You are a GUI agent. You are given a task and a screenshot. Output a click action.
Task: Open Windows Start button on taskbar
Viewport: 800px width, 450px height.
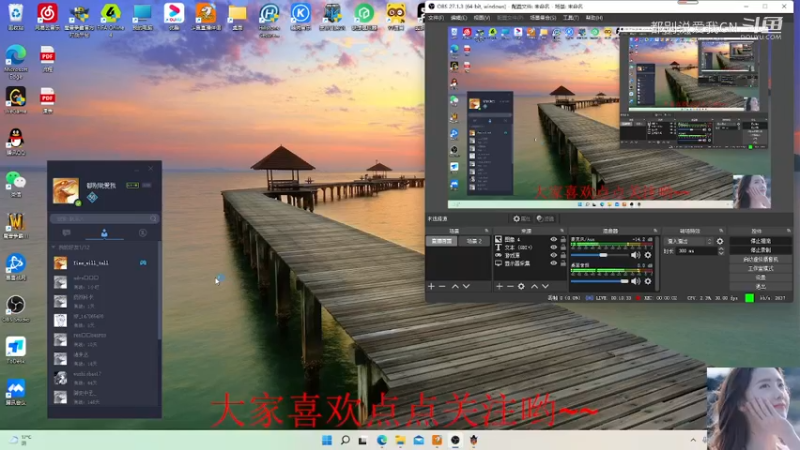(327, 440)
